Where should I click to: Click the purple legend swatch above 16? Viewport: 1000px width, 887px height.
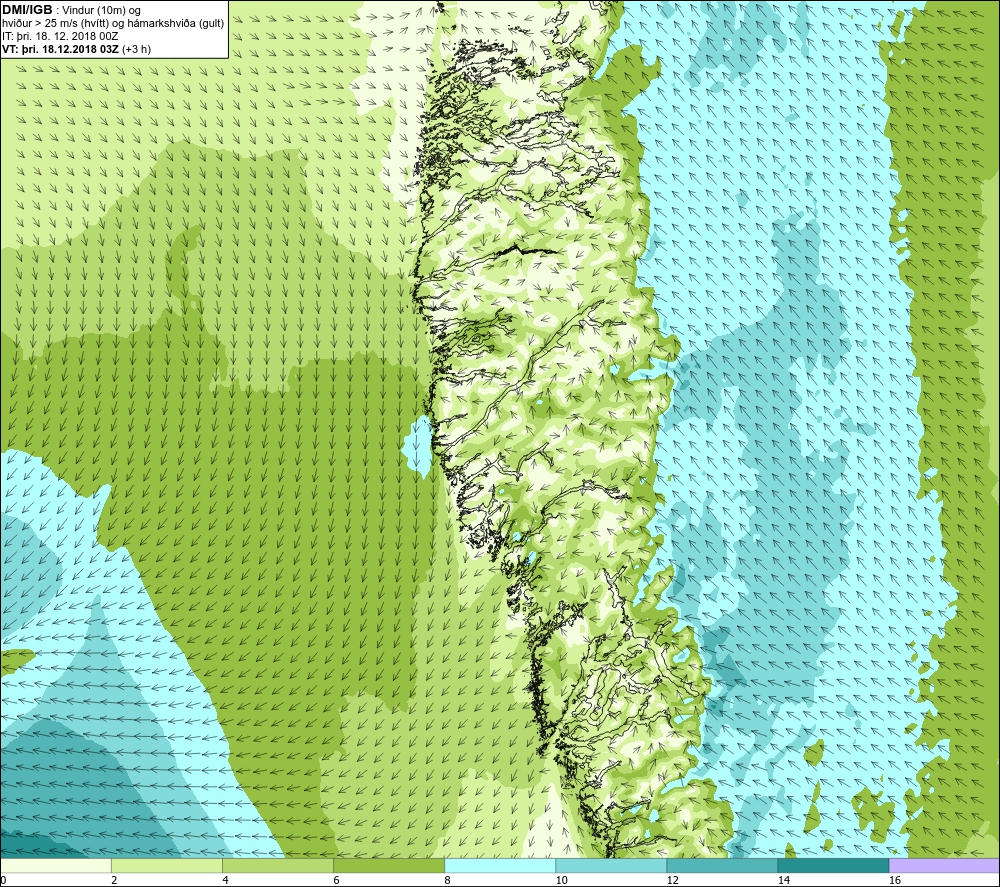(x=945, y=865)
